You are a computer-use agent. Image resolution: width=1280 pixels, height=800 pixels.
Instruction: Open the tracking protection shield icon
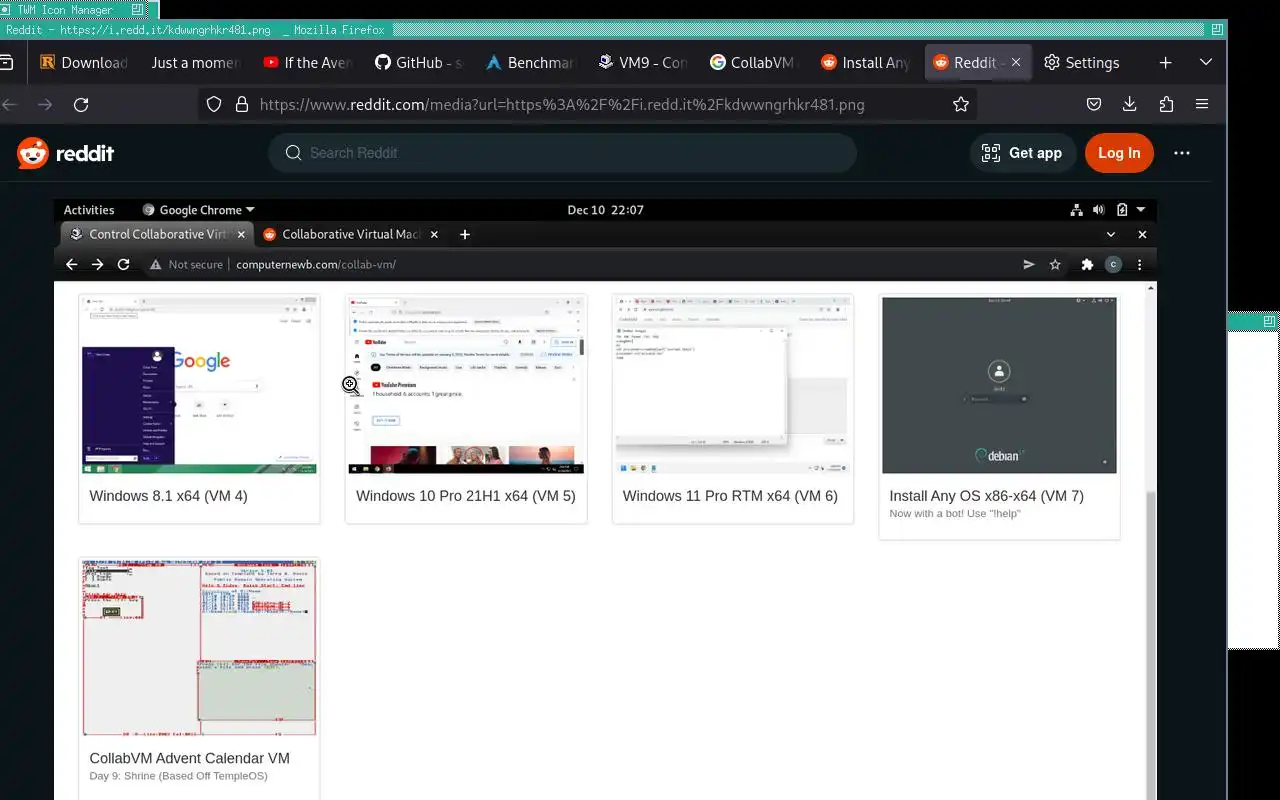click(x=213, y=104)
